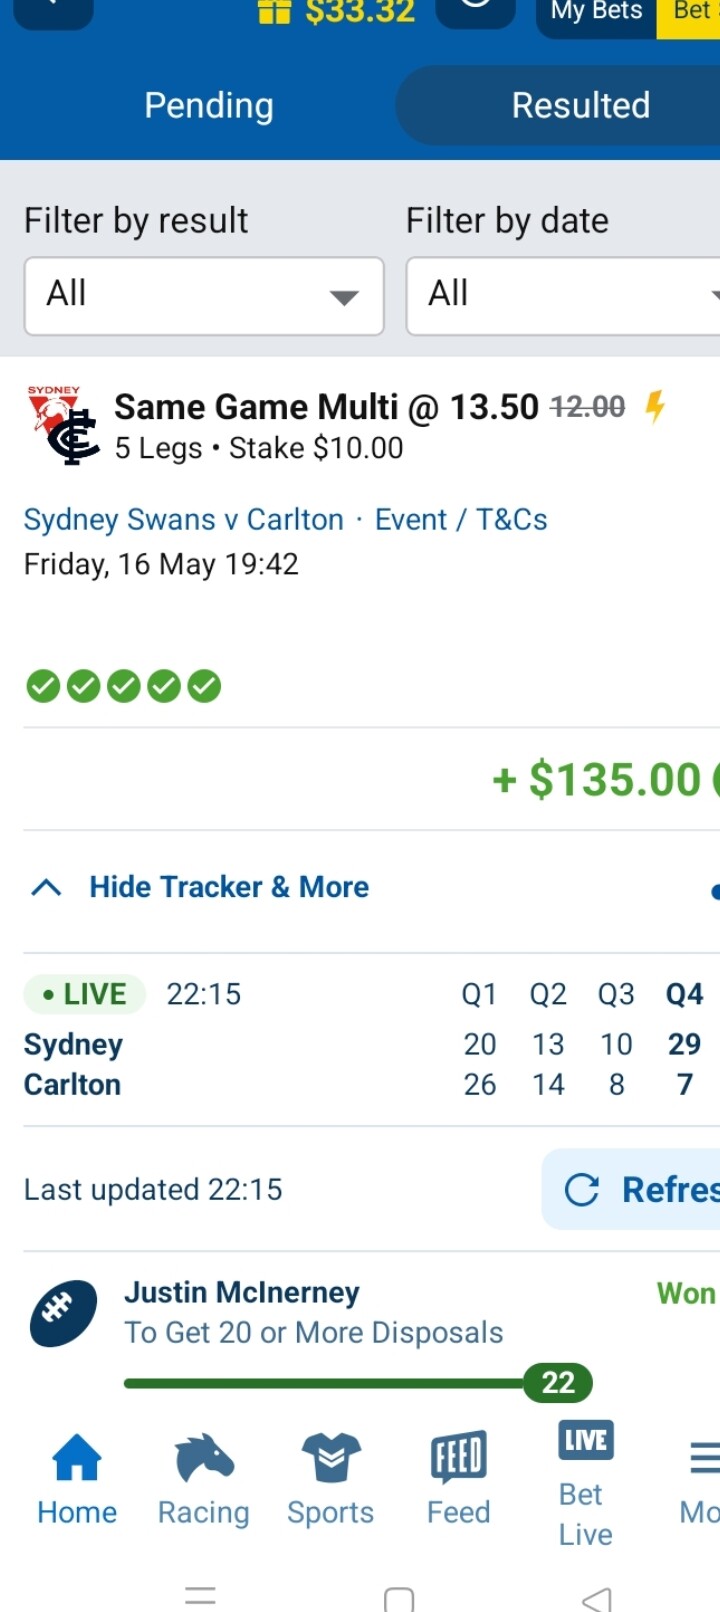Tap the Home icon in bottom navigation
This screenshot has width=720, height=1612.
pyautogui.click(x=77, y=1458)
